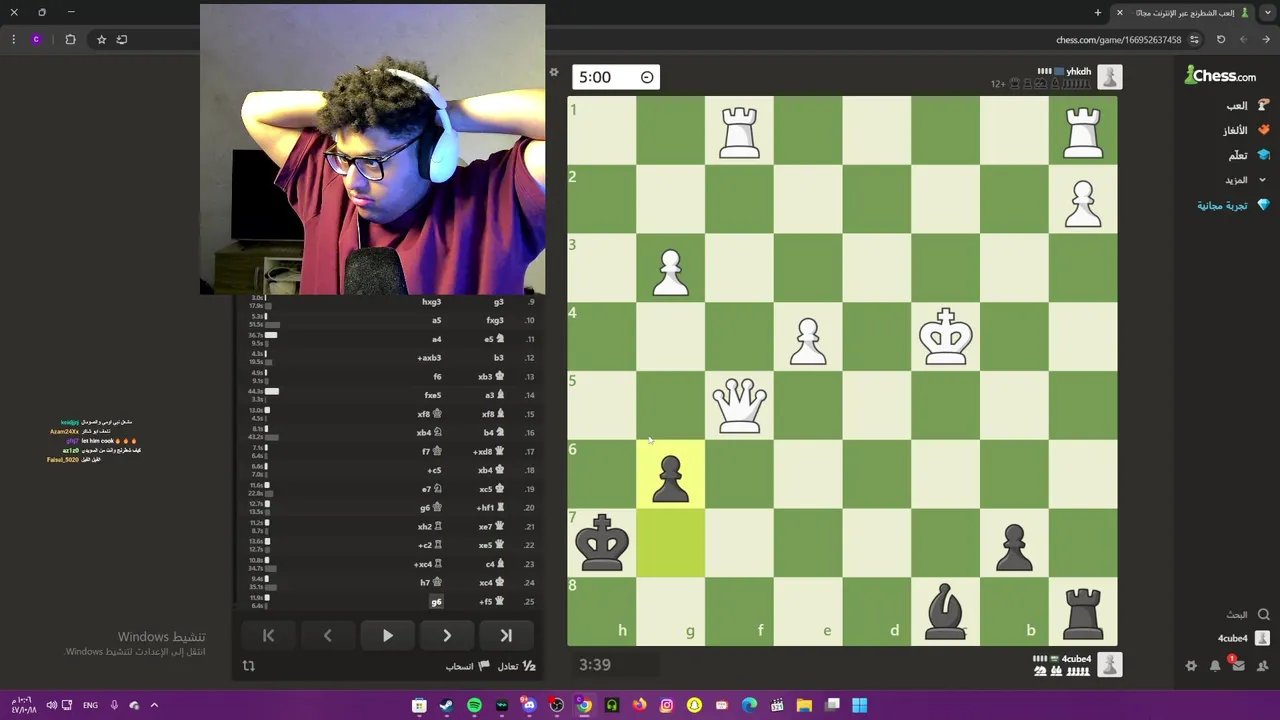Open the browser profile avatar icon

click(36, 39)
